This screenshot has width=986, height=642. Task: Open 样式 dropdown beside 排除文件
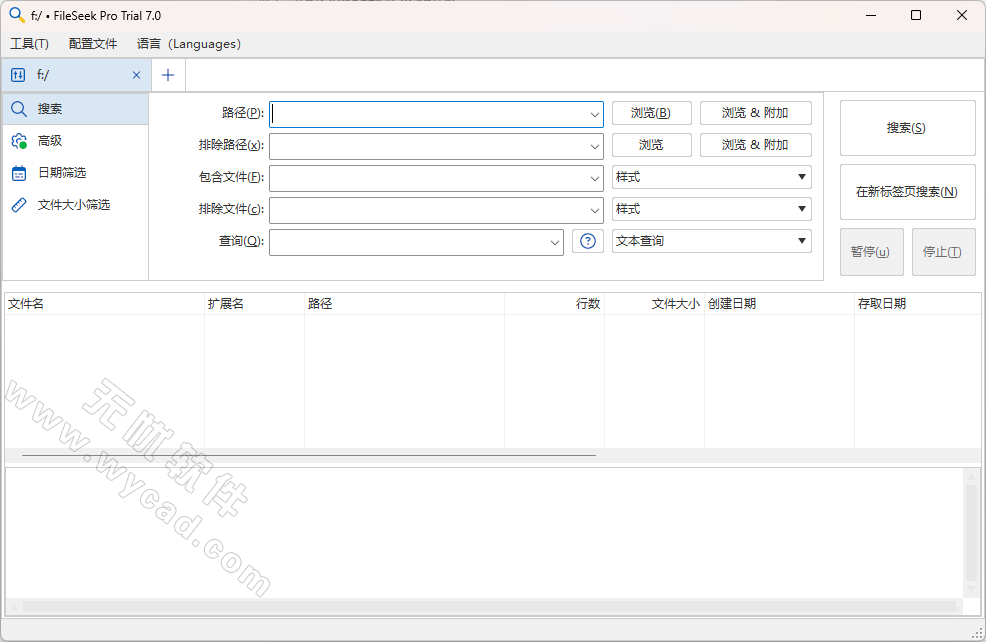pyautogui.click(x=712, y=209)
